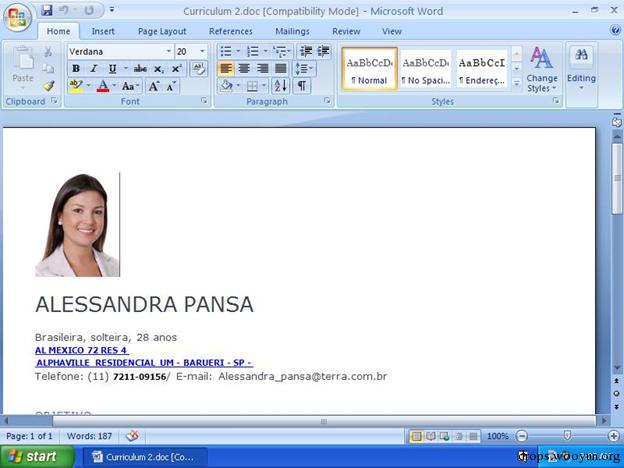Open the Mailings tab
This screenshot has width=624, height=468.
(x=292, y=31)
